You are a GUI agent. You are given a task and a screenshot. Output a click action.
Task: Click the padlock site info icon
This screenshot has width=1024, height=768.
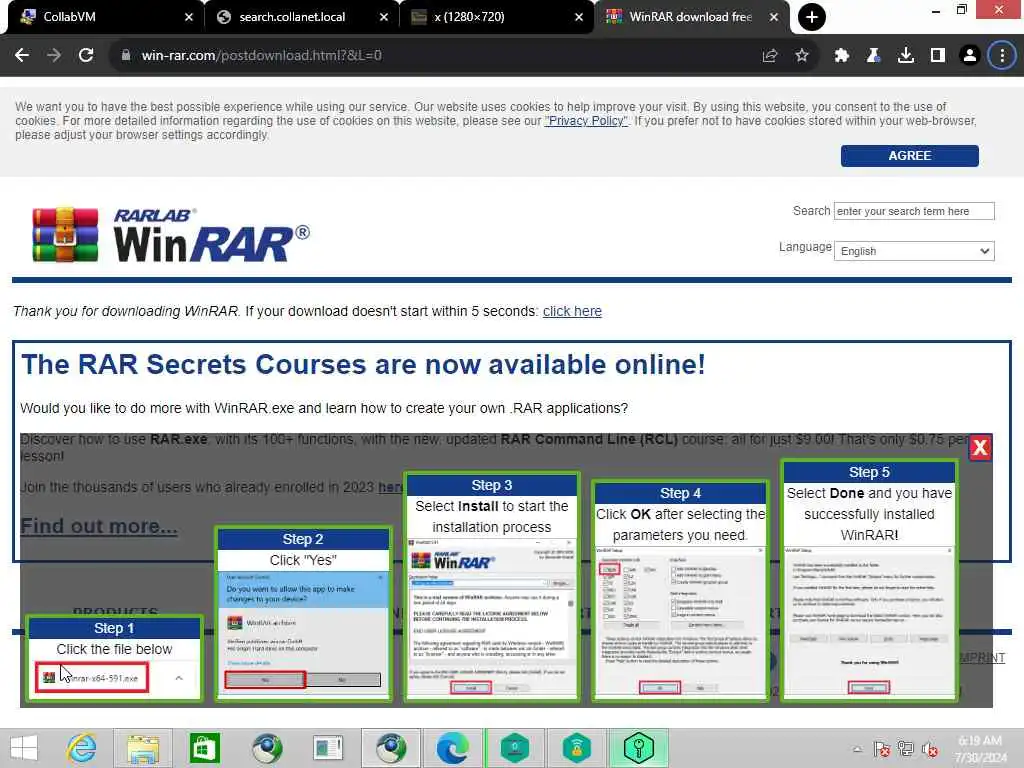[x=125, y=56]
